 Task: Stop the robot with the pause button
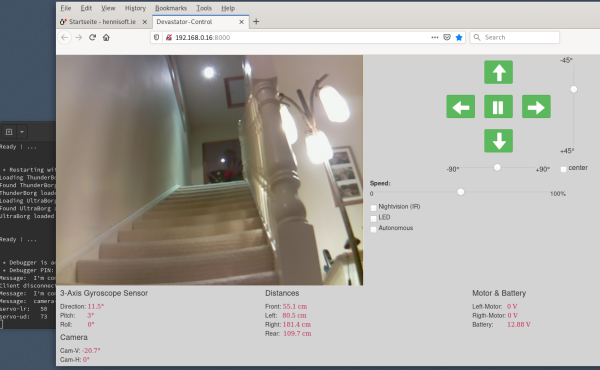click(x=498, y=106)
